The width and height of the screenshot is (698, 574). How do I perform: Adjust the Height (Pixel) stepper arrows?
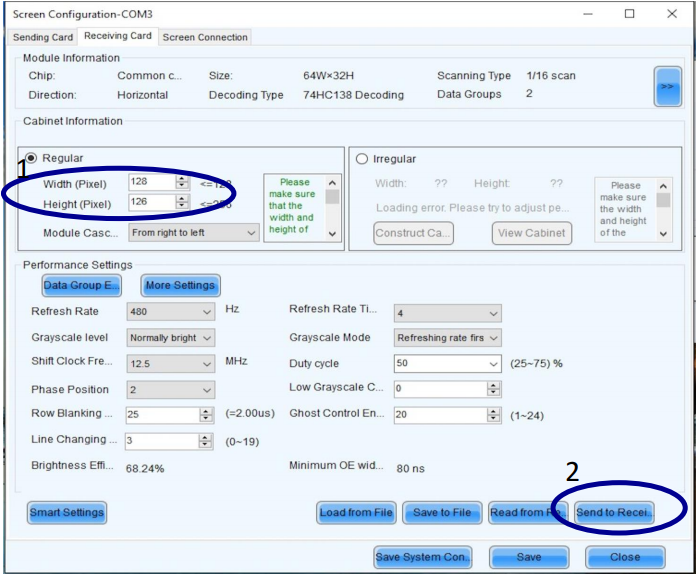tap(182, 202)
